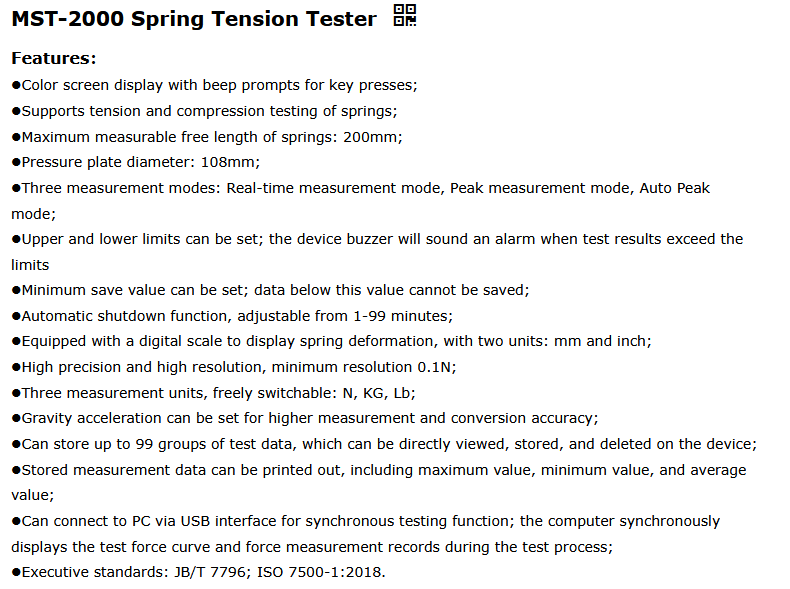Click the 99 groups of test data line
790x589 pixels.
384,444
